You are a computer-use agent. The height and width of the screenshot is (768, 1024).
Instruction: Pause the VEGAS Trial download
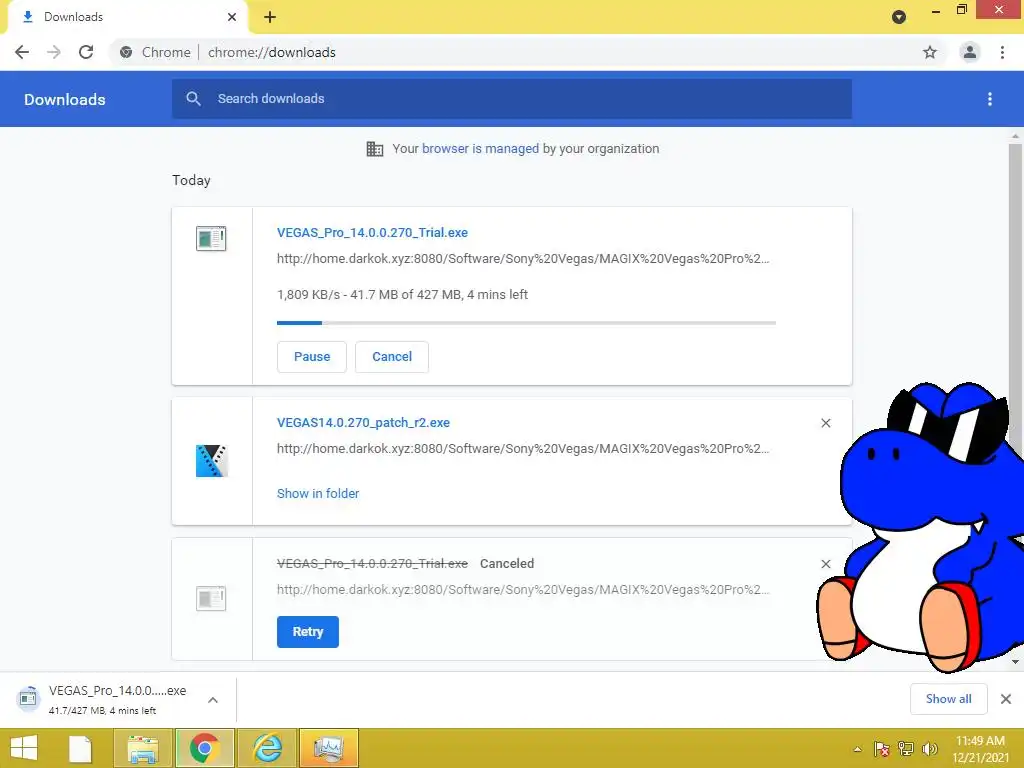click(x=312, y=357)
